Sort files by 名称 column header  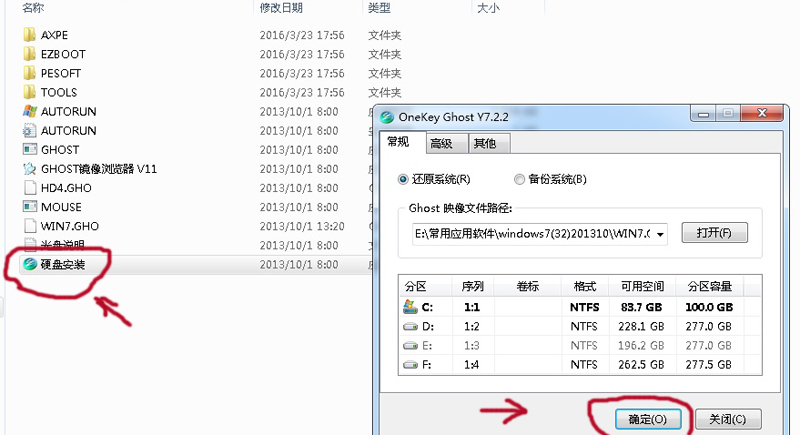point(33,8)
